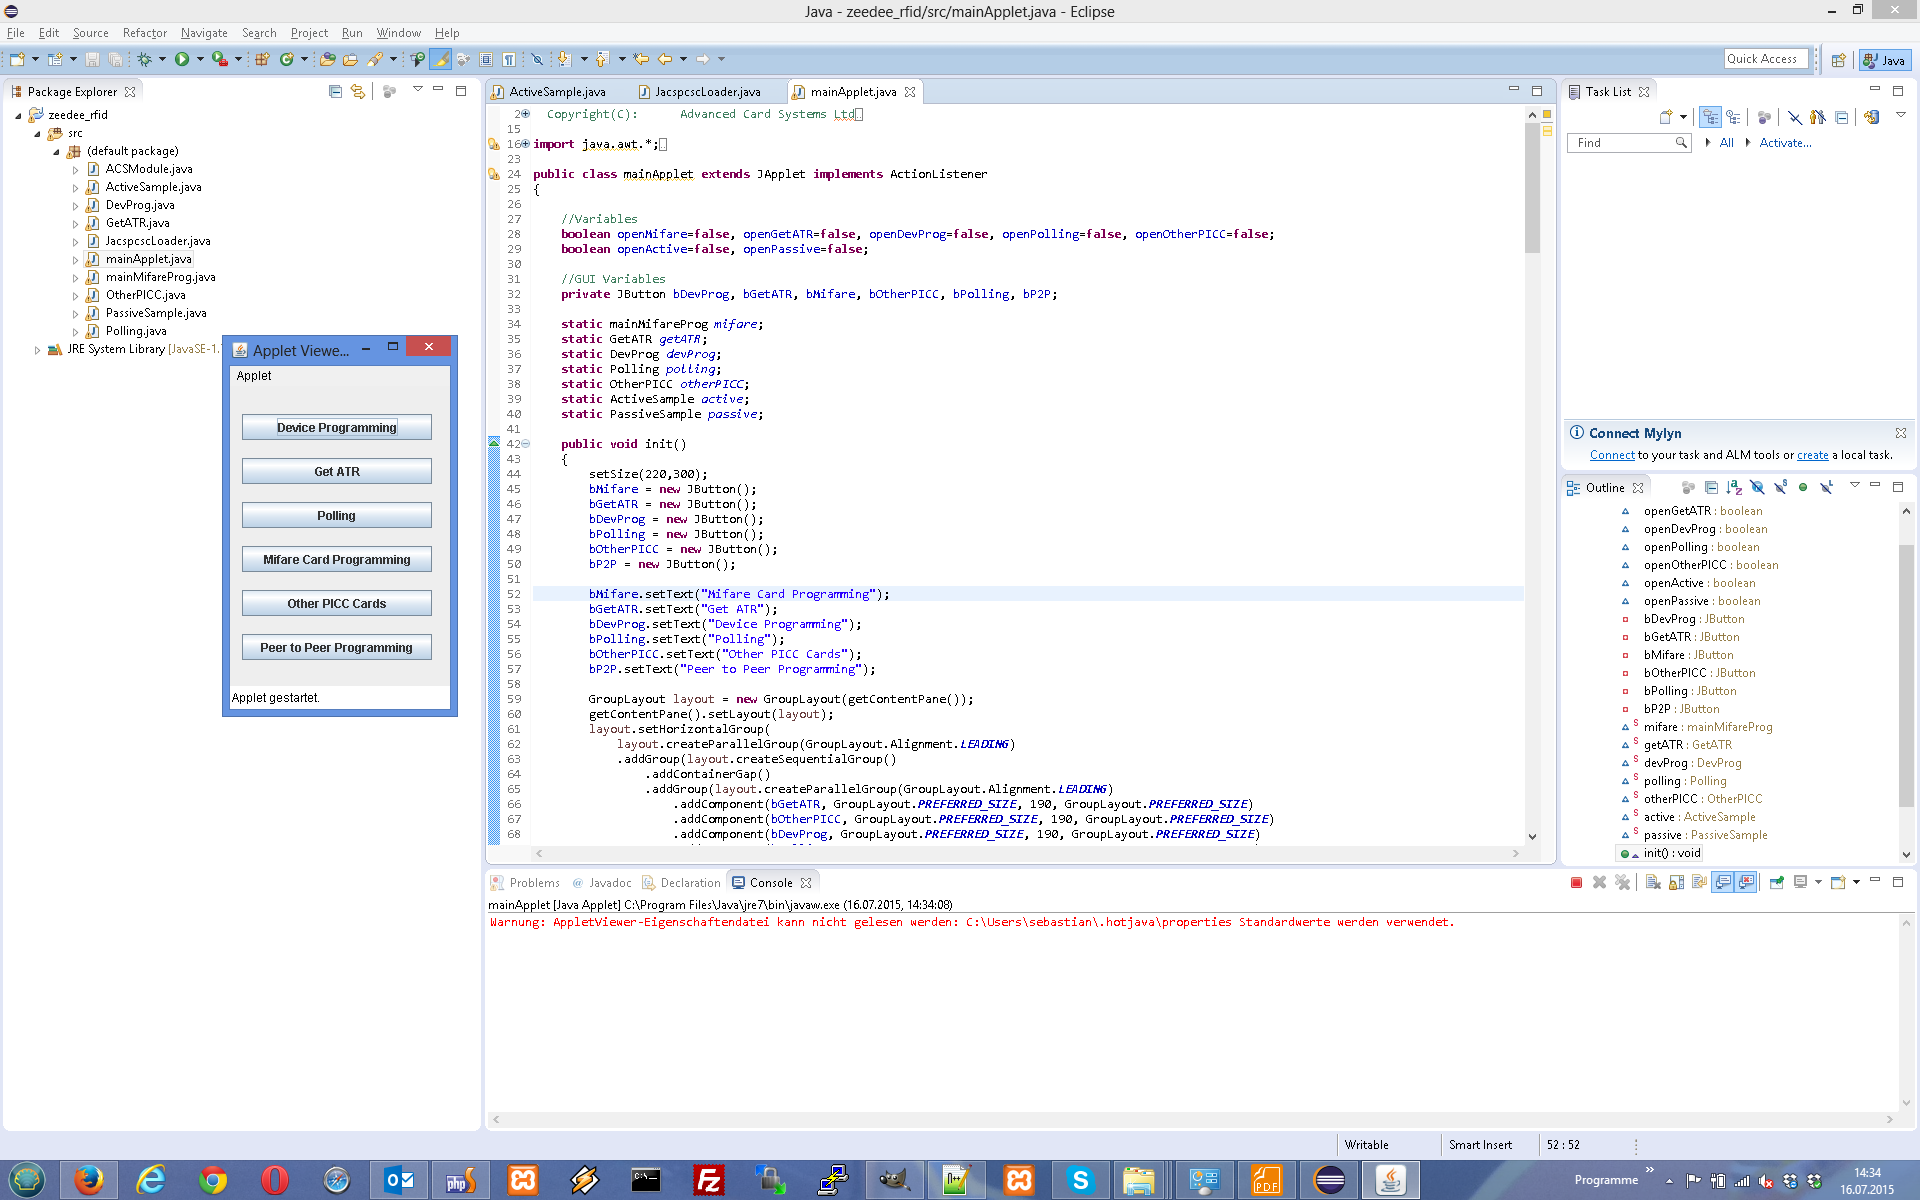Click the Open Task folder icon in the toolbar
The height and width of the screenshot is (1200, 1920).
350,60
